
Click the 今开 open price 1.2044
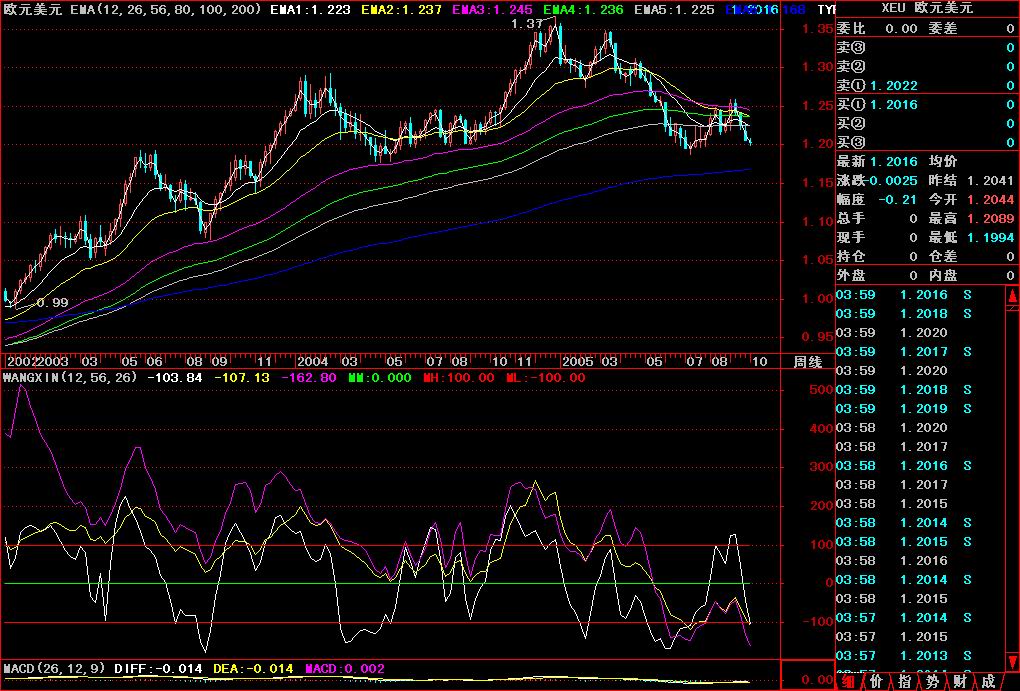990,199
